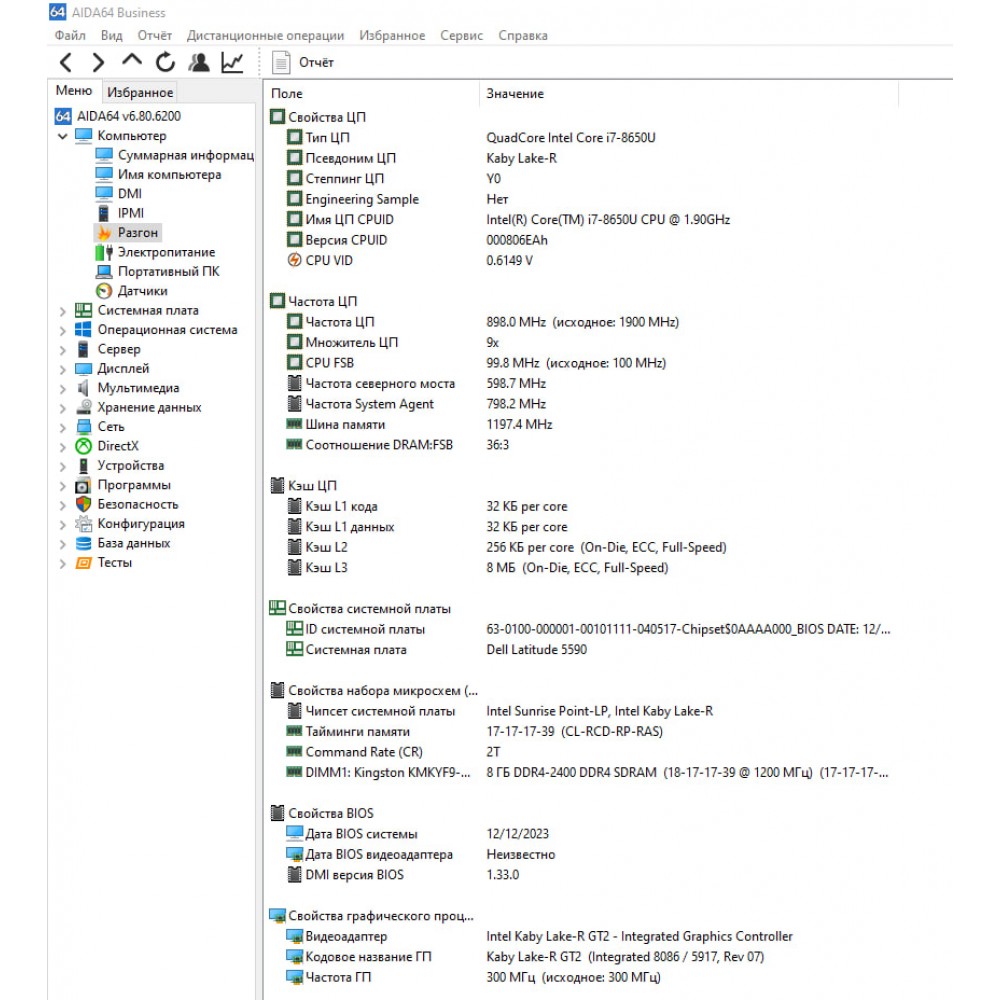This screenshot has width=1000, height=1000.
Task: Click the server tower icon for Сервер
Action: (x=84, y=349)
